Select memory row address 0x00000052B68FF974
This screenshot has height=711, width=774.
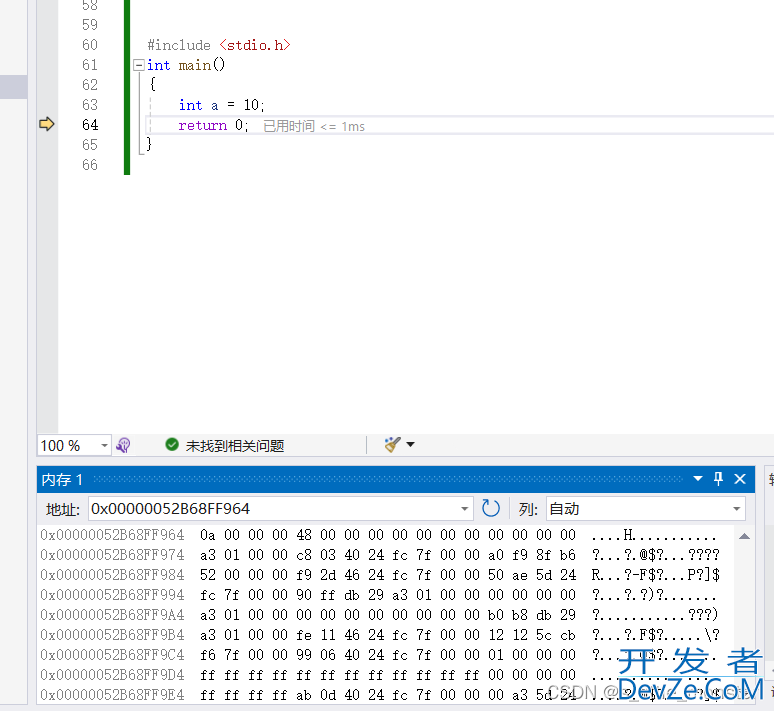pos(112,555)
